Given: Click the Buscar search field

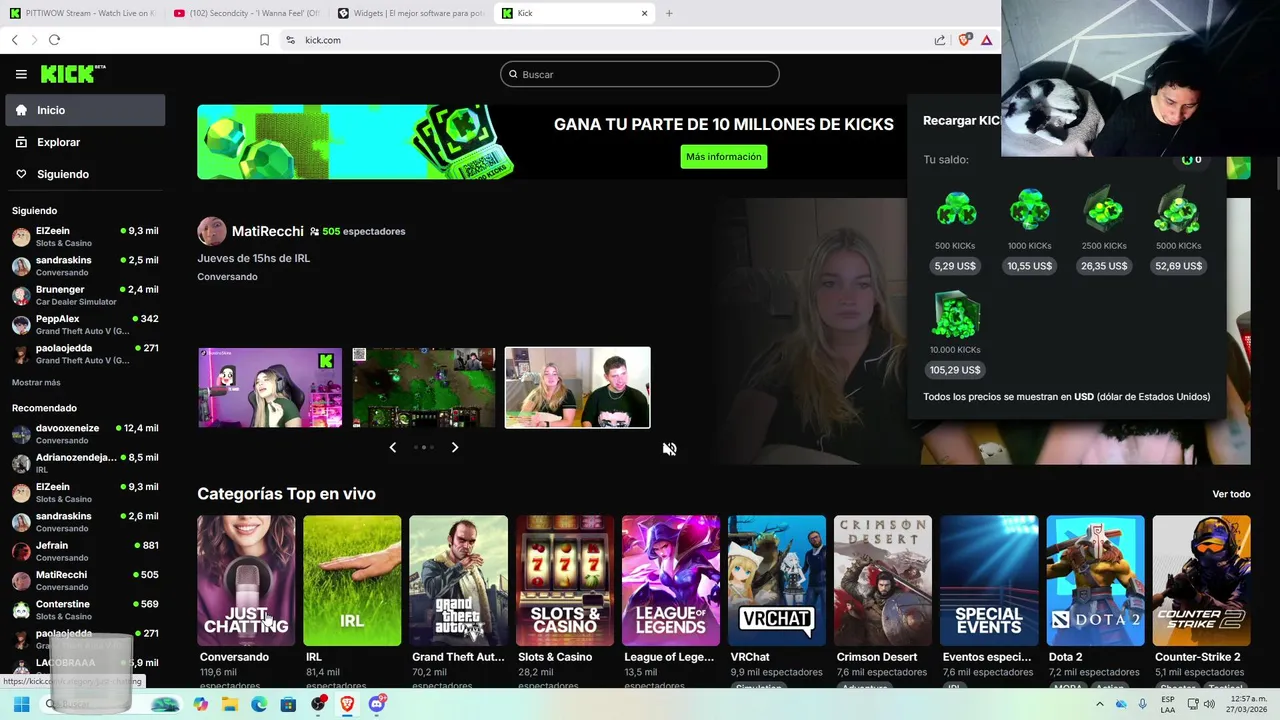Looking at the screenshot, I should point(640,74).
